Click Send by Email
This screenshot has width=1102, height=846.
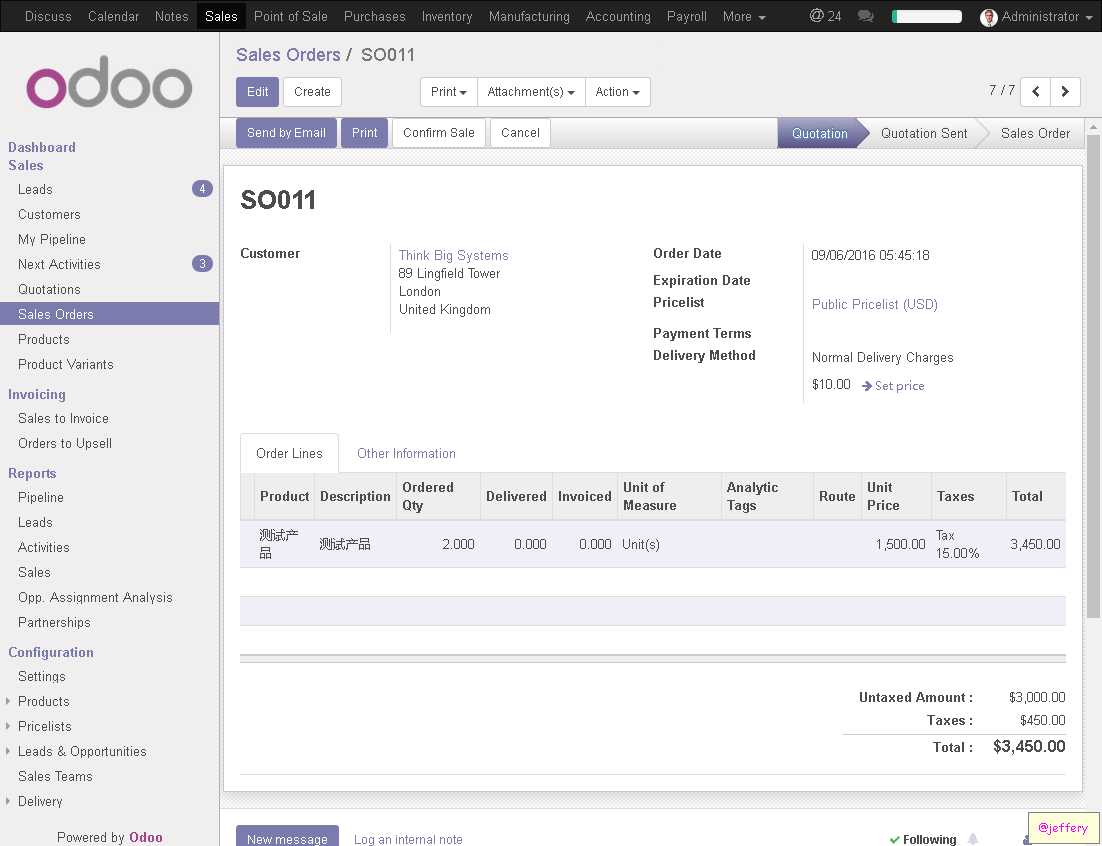(x=286, y=133)
